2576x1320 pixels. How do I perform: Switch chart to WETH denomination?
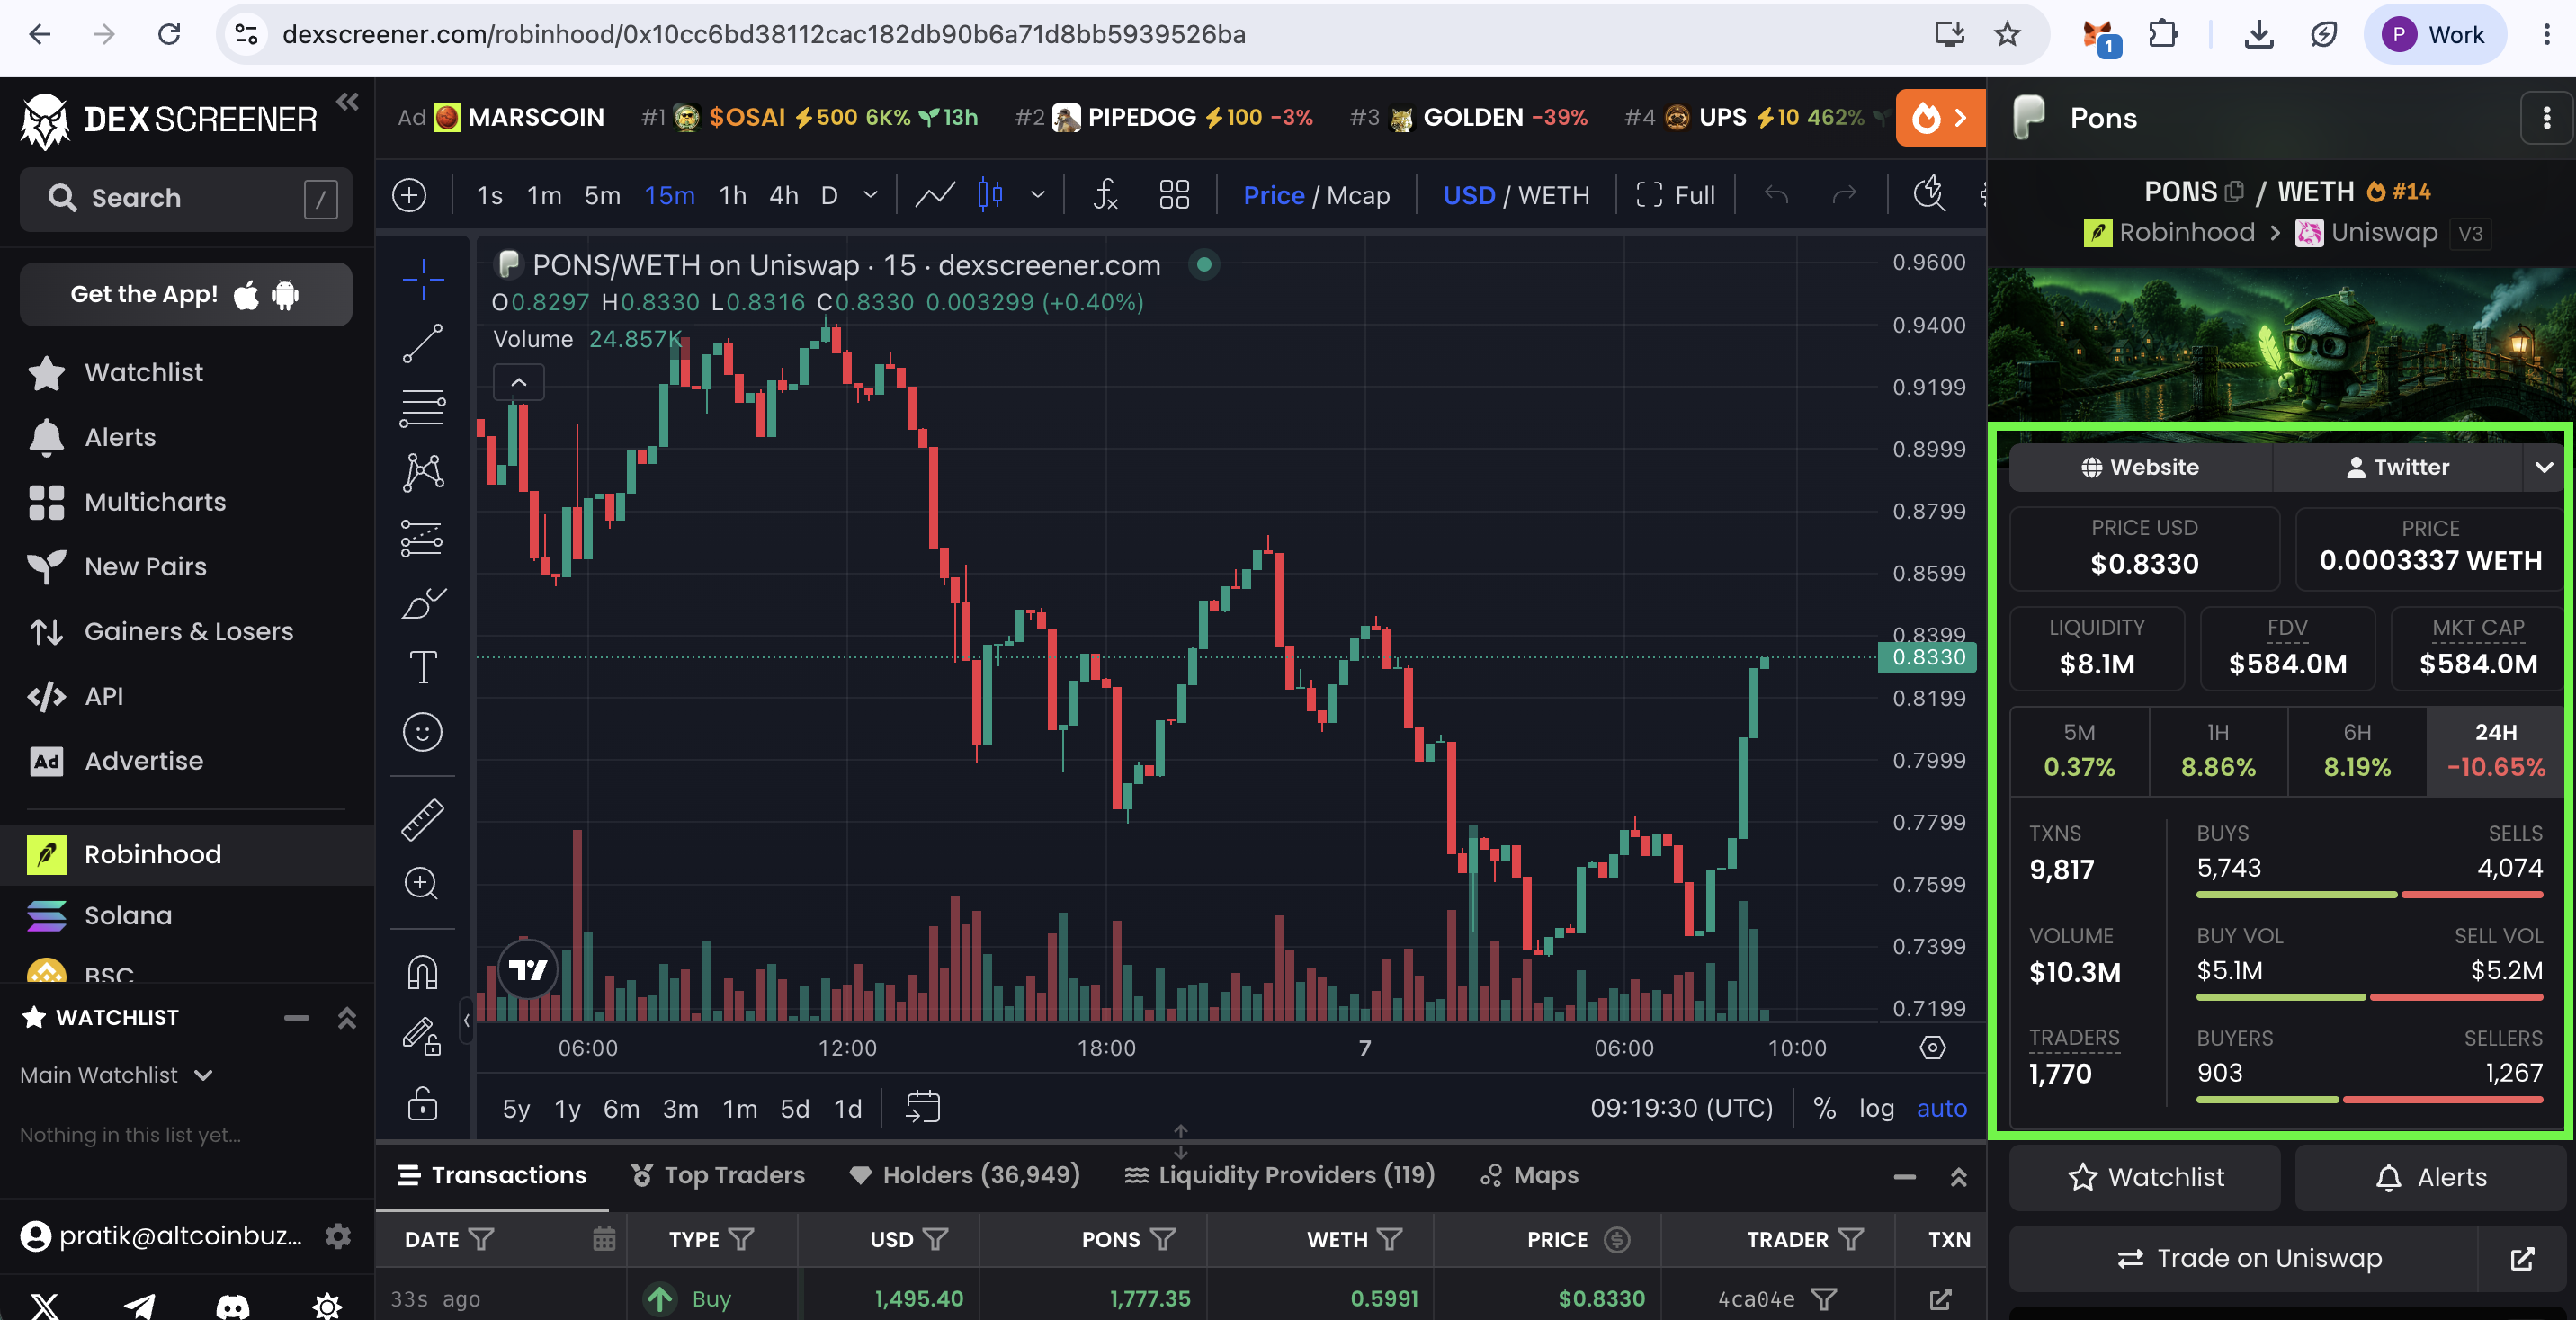tap(1553, 195)
